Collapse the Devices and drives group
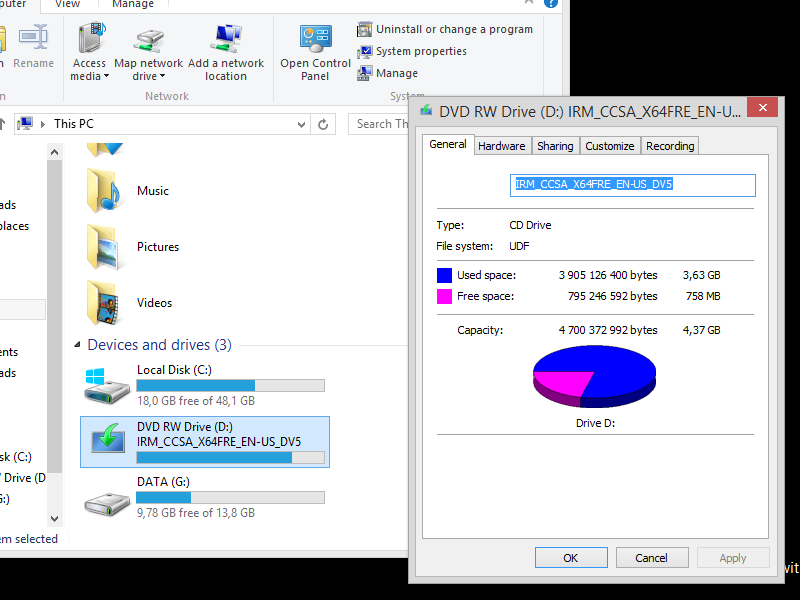 point(78,345)
